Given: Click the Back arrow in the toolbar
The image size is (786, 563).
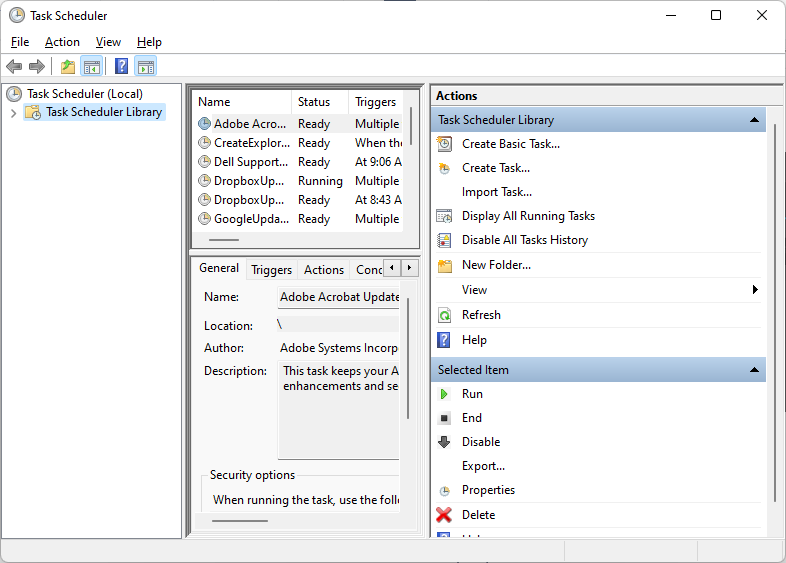Looking at the screenshot, I should point(14,67).
